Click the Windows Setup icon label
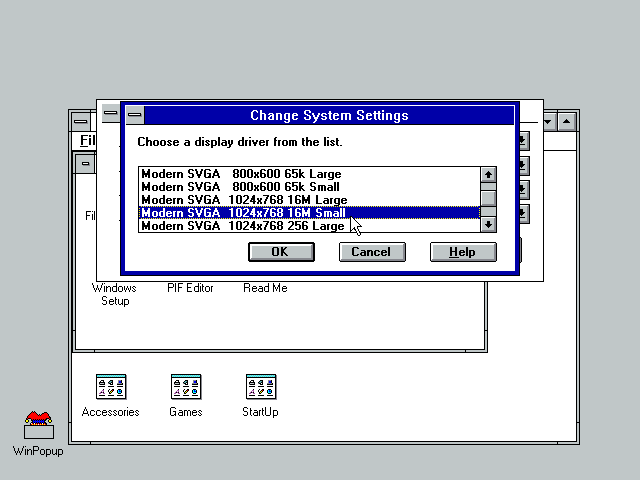The image size is (640, 480). [114, 294]
